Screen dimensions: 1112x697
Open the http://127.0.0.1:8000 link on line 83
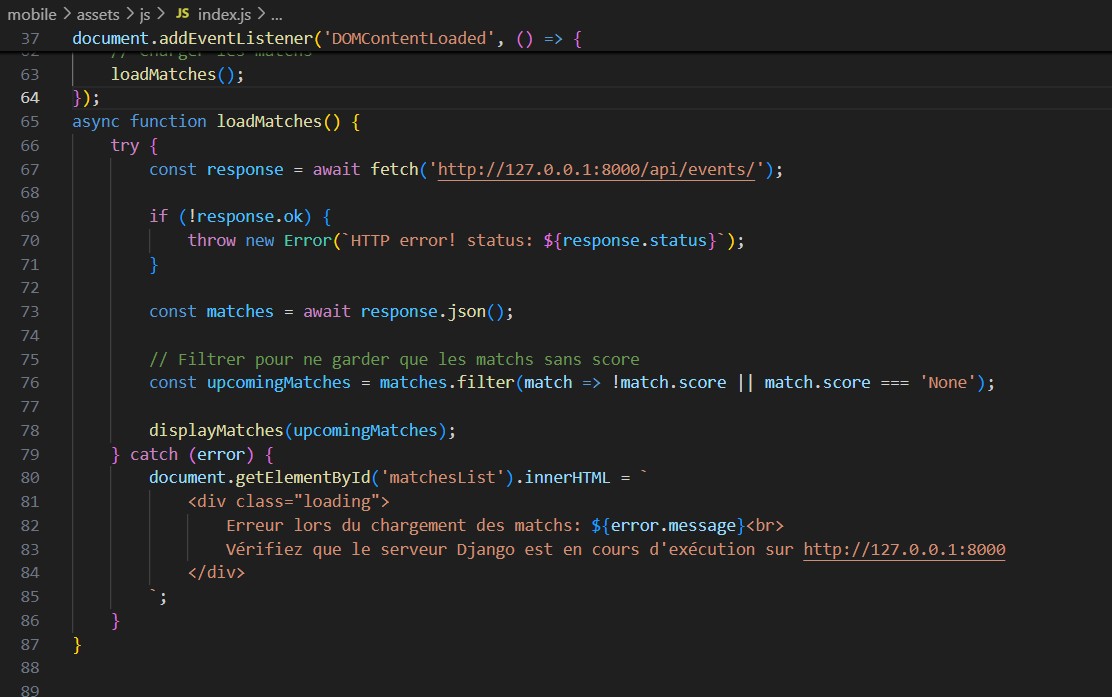pyautogui.click(x=904, y=550)
